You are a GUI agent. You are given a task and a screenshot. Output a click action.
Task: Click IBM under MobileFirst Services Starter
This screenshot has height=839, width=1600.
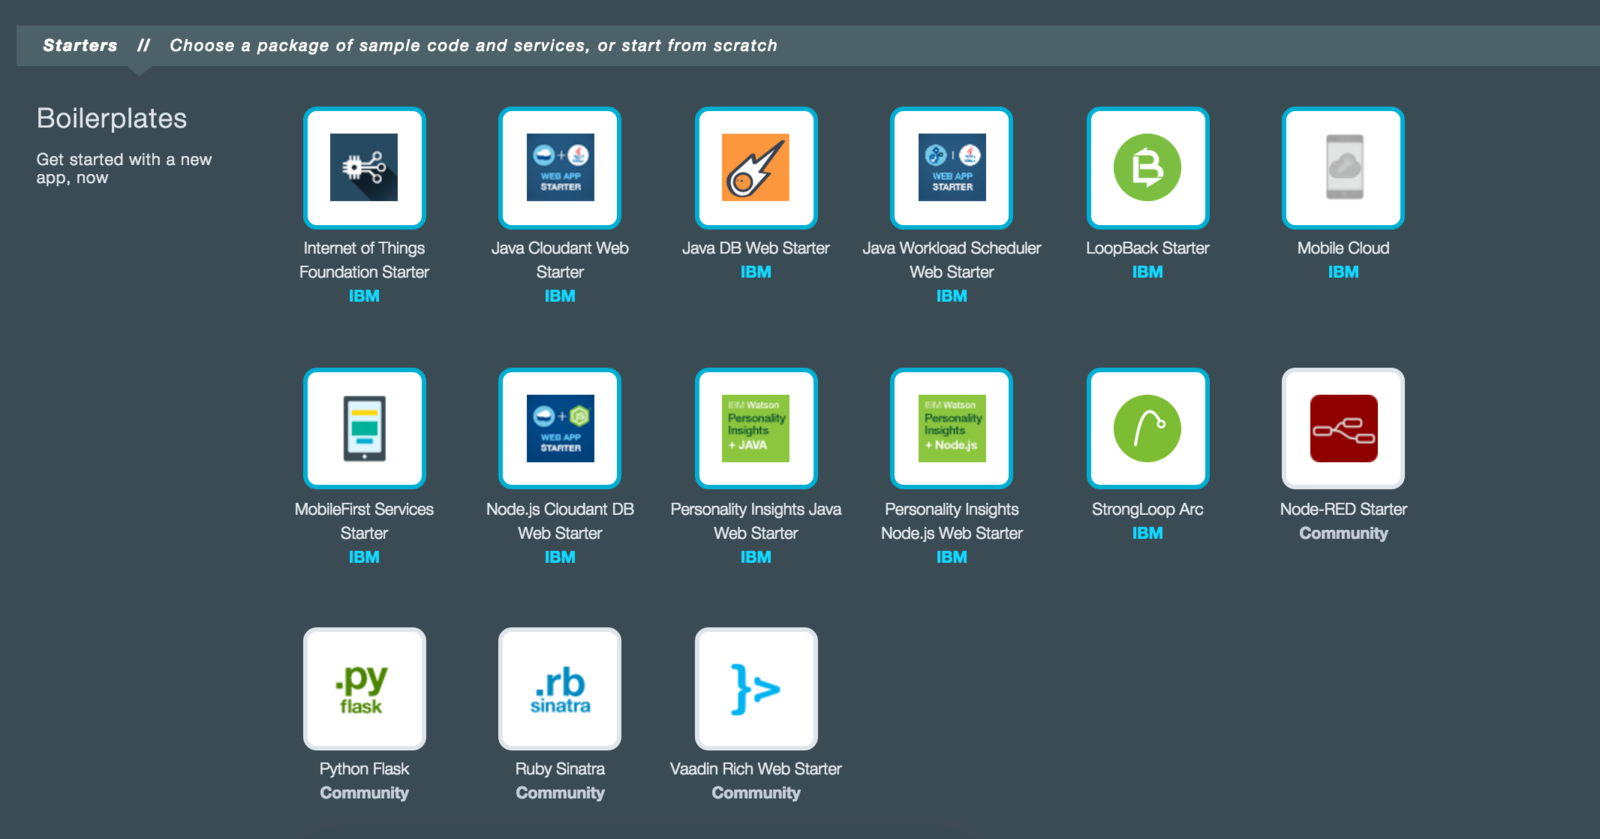[x=364, y=557]
